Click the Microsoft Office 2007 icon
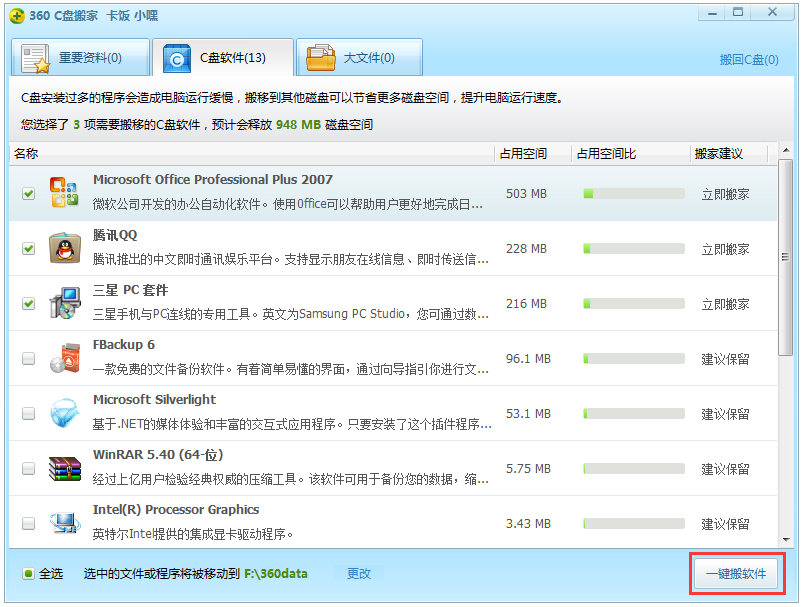The image size is (804, 607). [64, 192]
